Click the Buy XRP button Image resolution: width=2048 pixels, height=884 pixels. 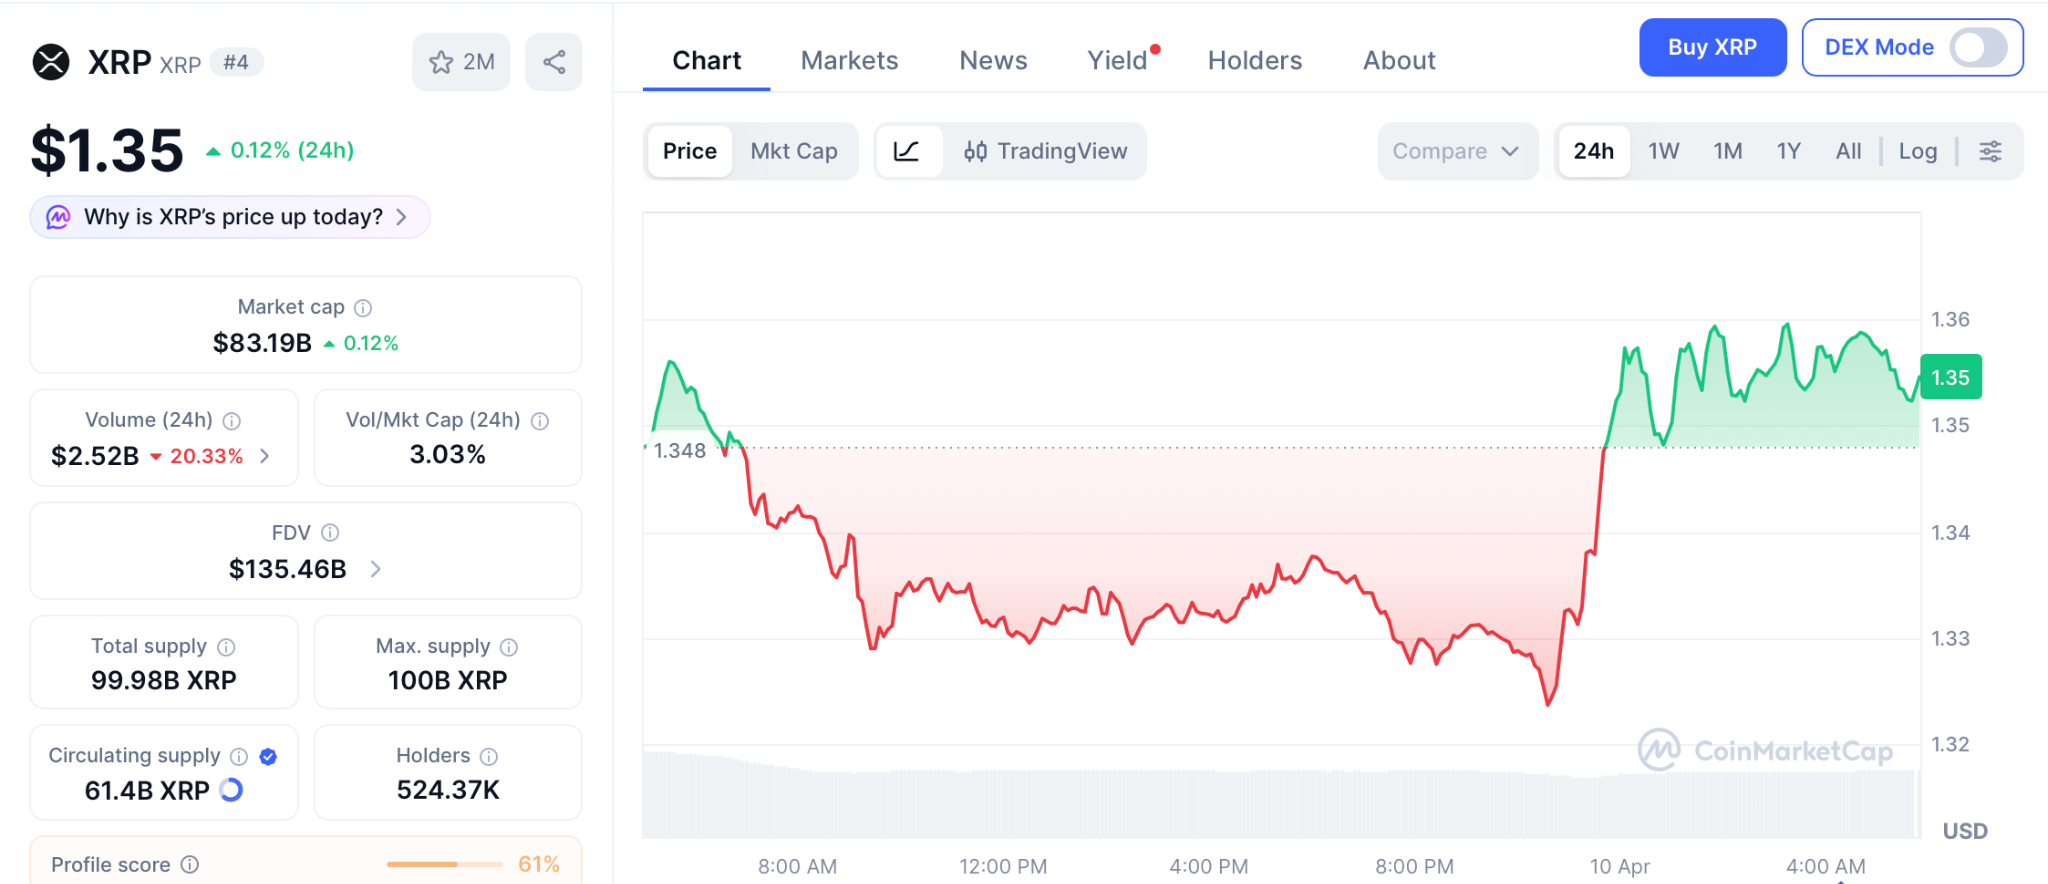[x=1712, y=47]
